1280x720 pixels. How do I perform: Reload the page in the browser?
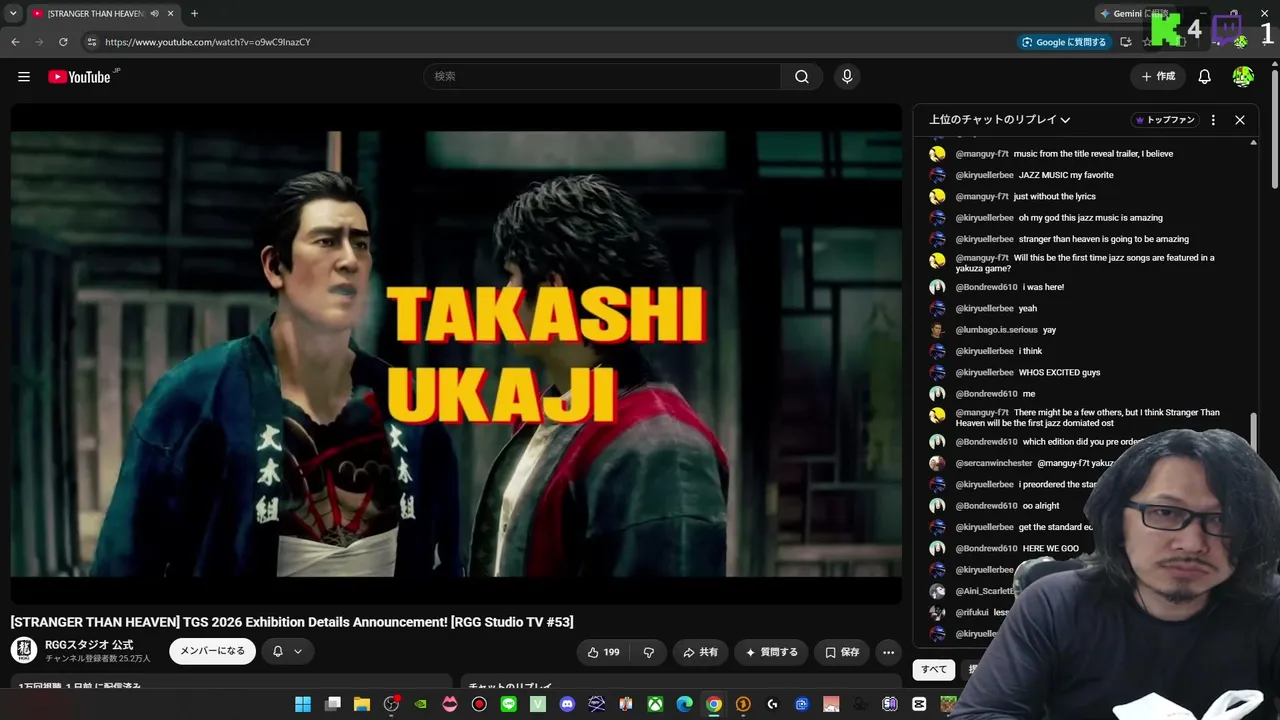tap(63, 42)
